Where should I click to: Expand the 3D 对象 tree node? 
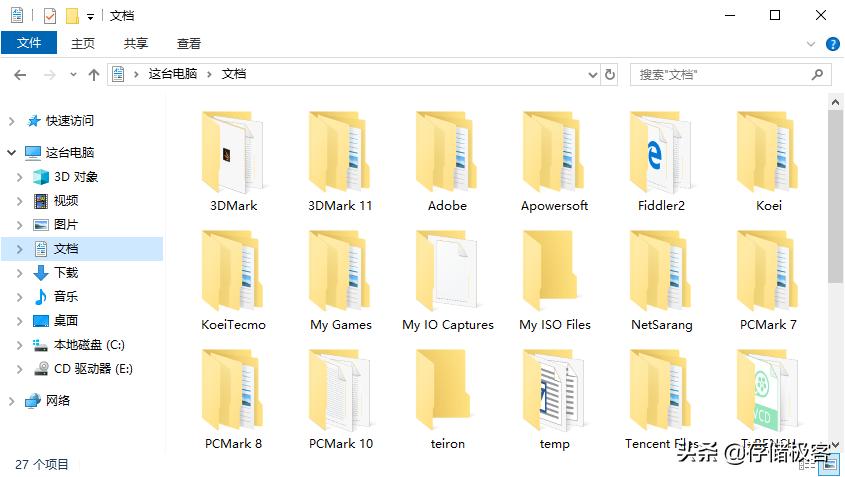click(20, 177)
